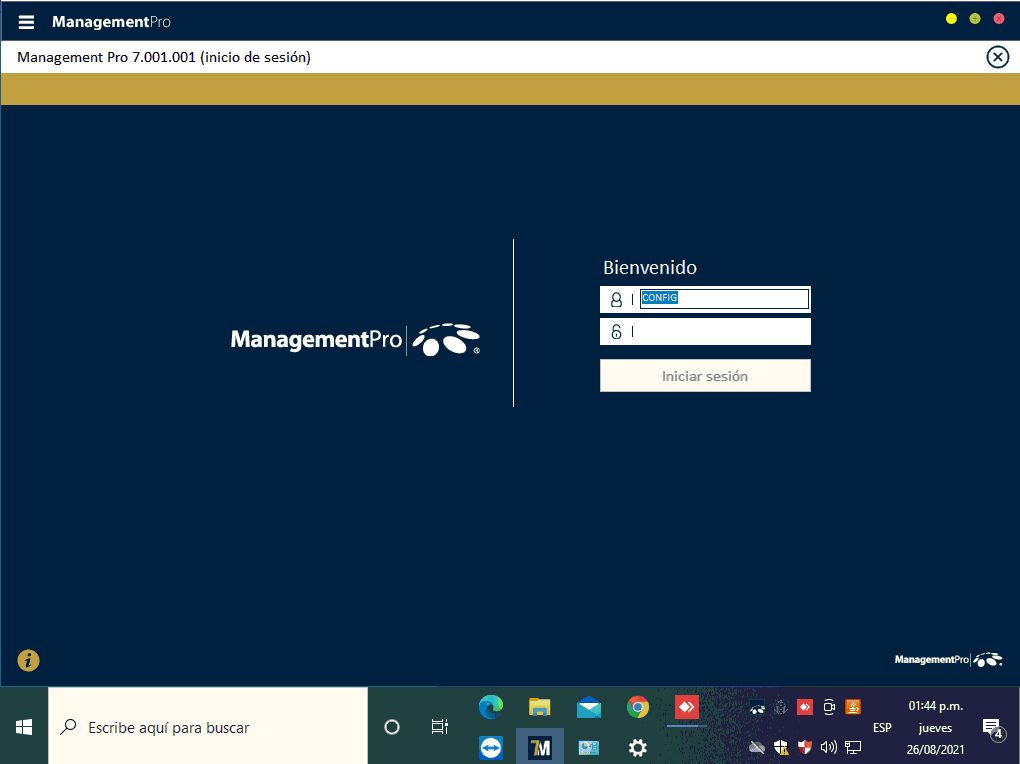This screenshot has height=764, width=1020.
Task: Open Google Chrome from the taskbar
Action: 638,707
